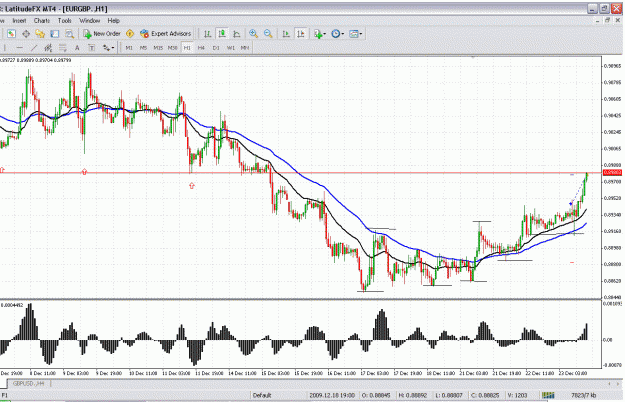Screen dimensions: 625x402
Task: Open the Strategy Tester icon
Action: (x=69, y=34)
